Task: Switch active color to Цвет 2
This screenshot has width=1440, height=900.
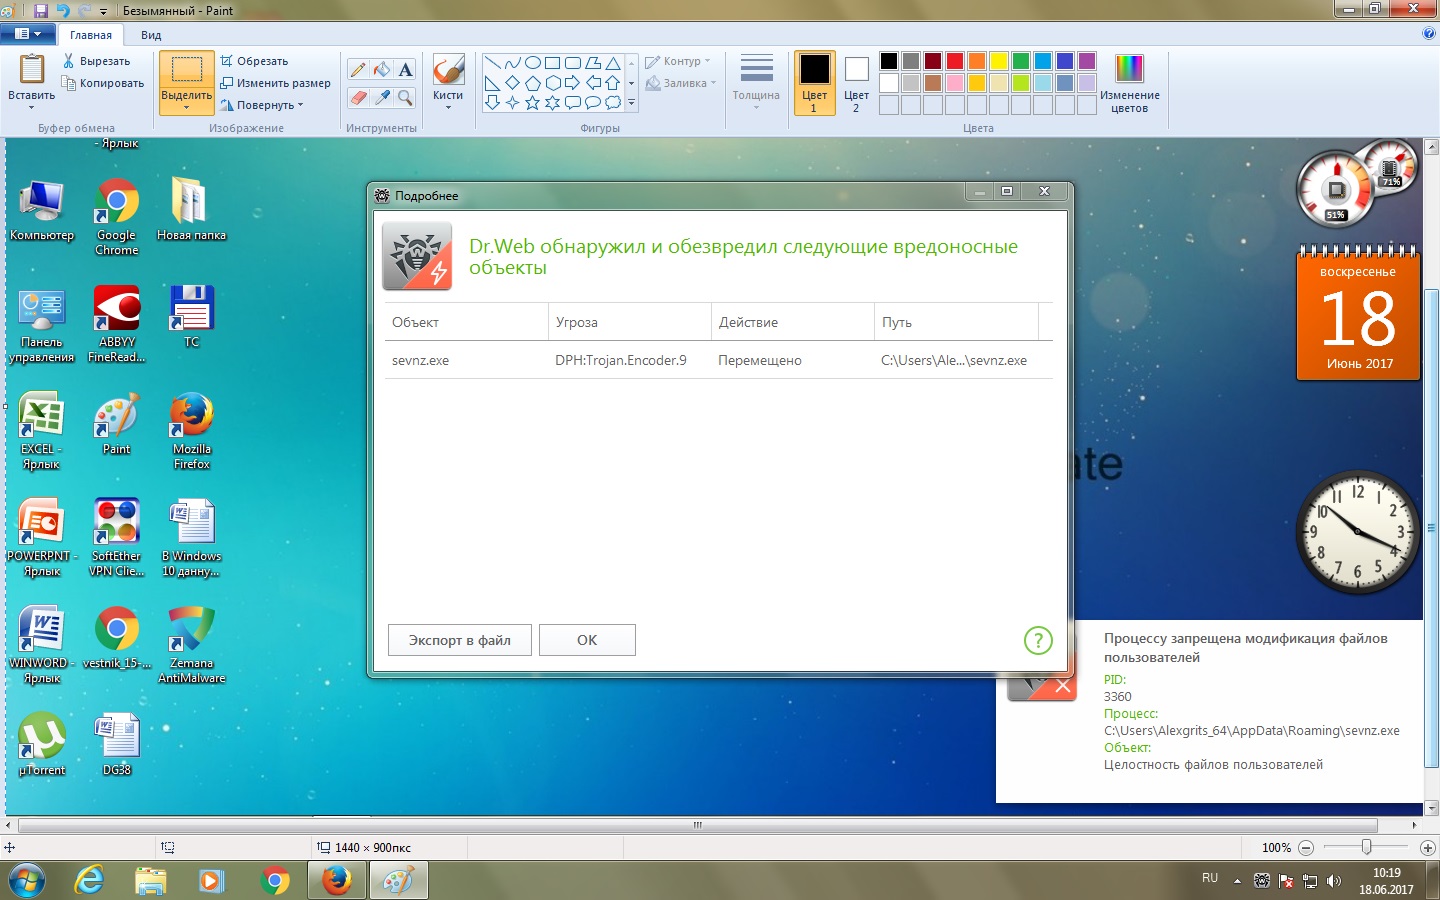Action: click(x=856, y=83)
